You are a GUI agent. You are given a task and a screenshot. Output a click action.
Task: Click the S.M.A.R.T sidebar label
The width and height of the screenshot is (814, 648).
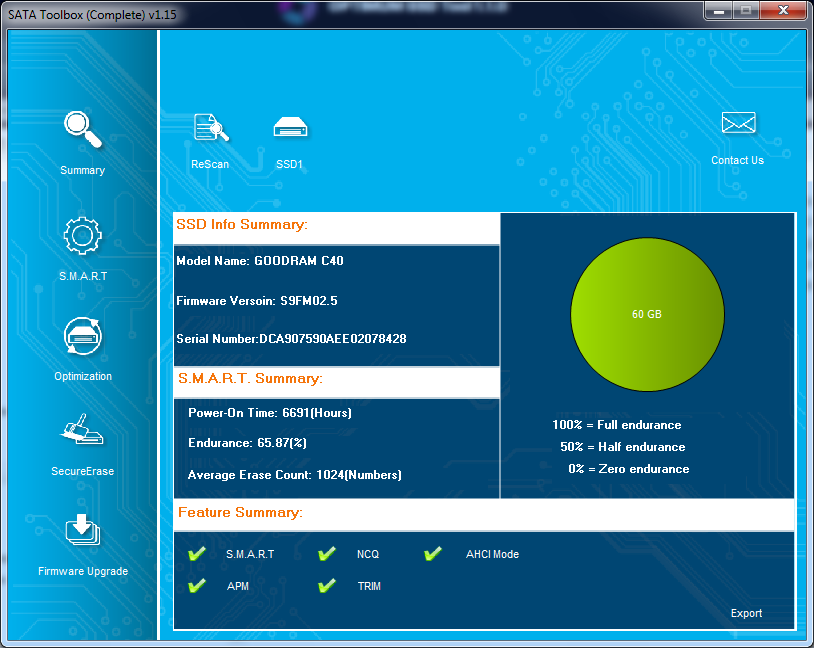click(83, 276)
